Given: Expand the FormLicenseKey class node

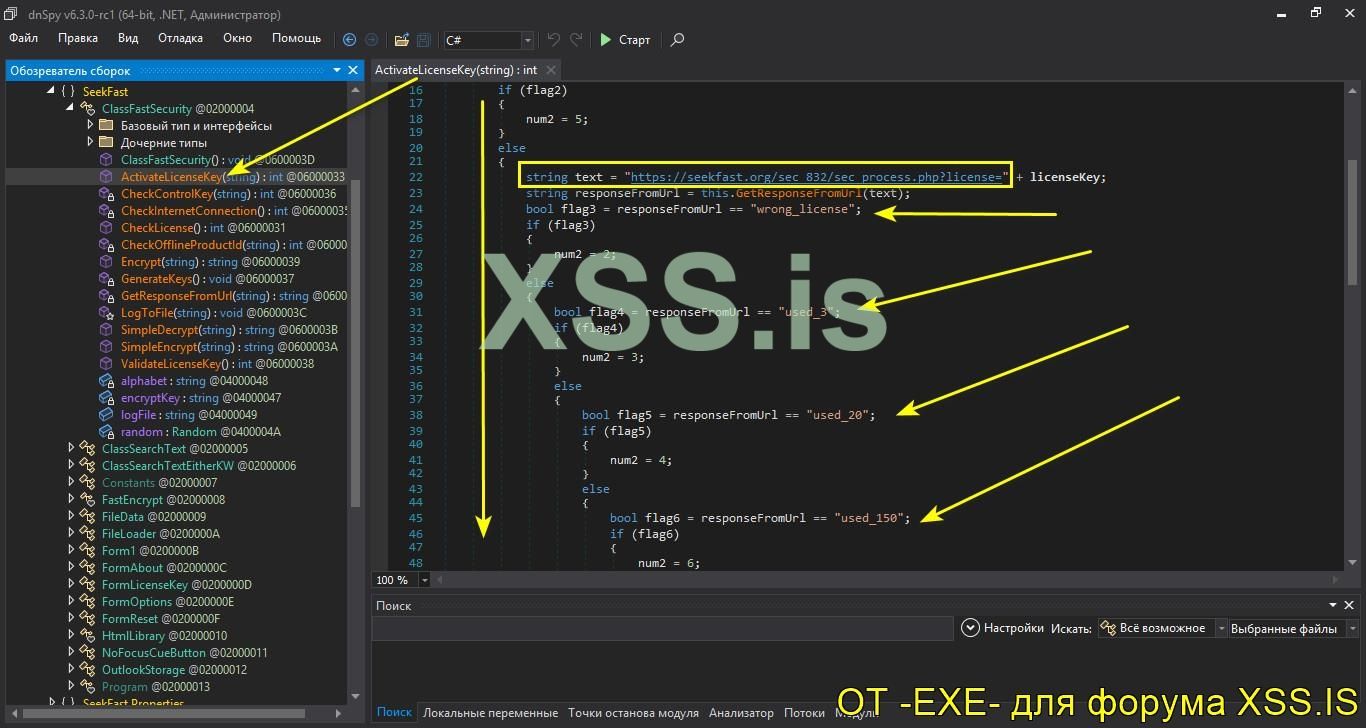Looking at the screenshot, I should pyautogui.click(x=71, y=585).
